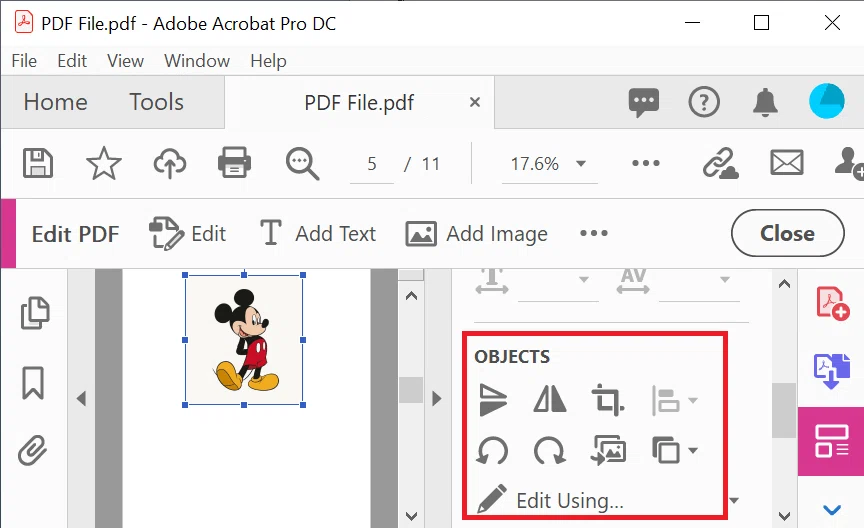This screenshot has height=528, width=864.
Task: Expand the Edit Using options arrow
Action: tap(734, 500)
